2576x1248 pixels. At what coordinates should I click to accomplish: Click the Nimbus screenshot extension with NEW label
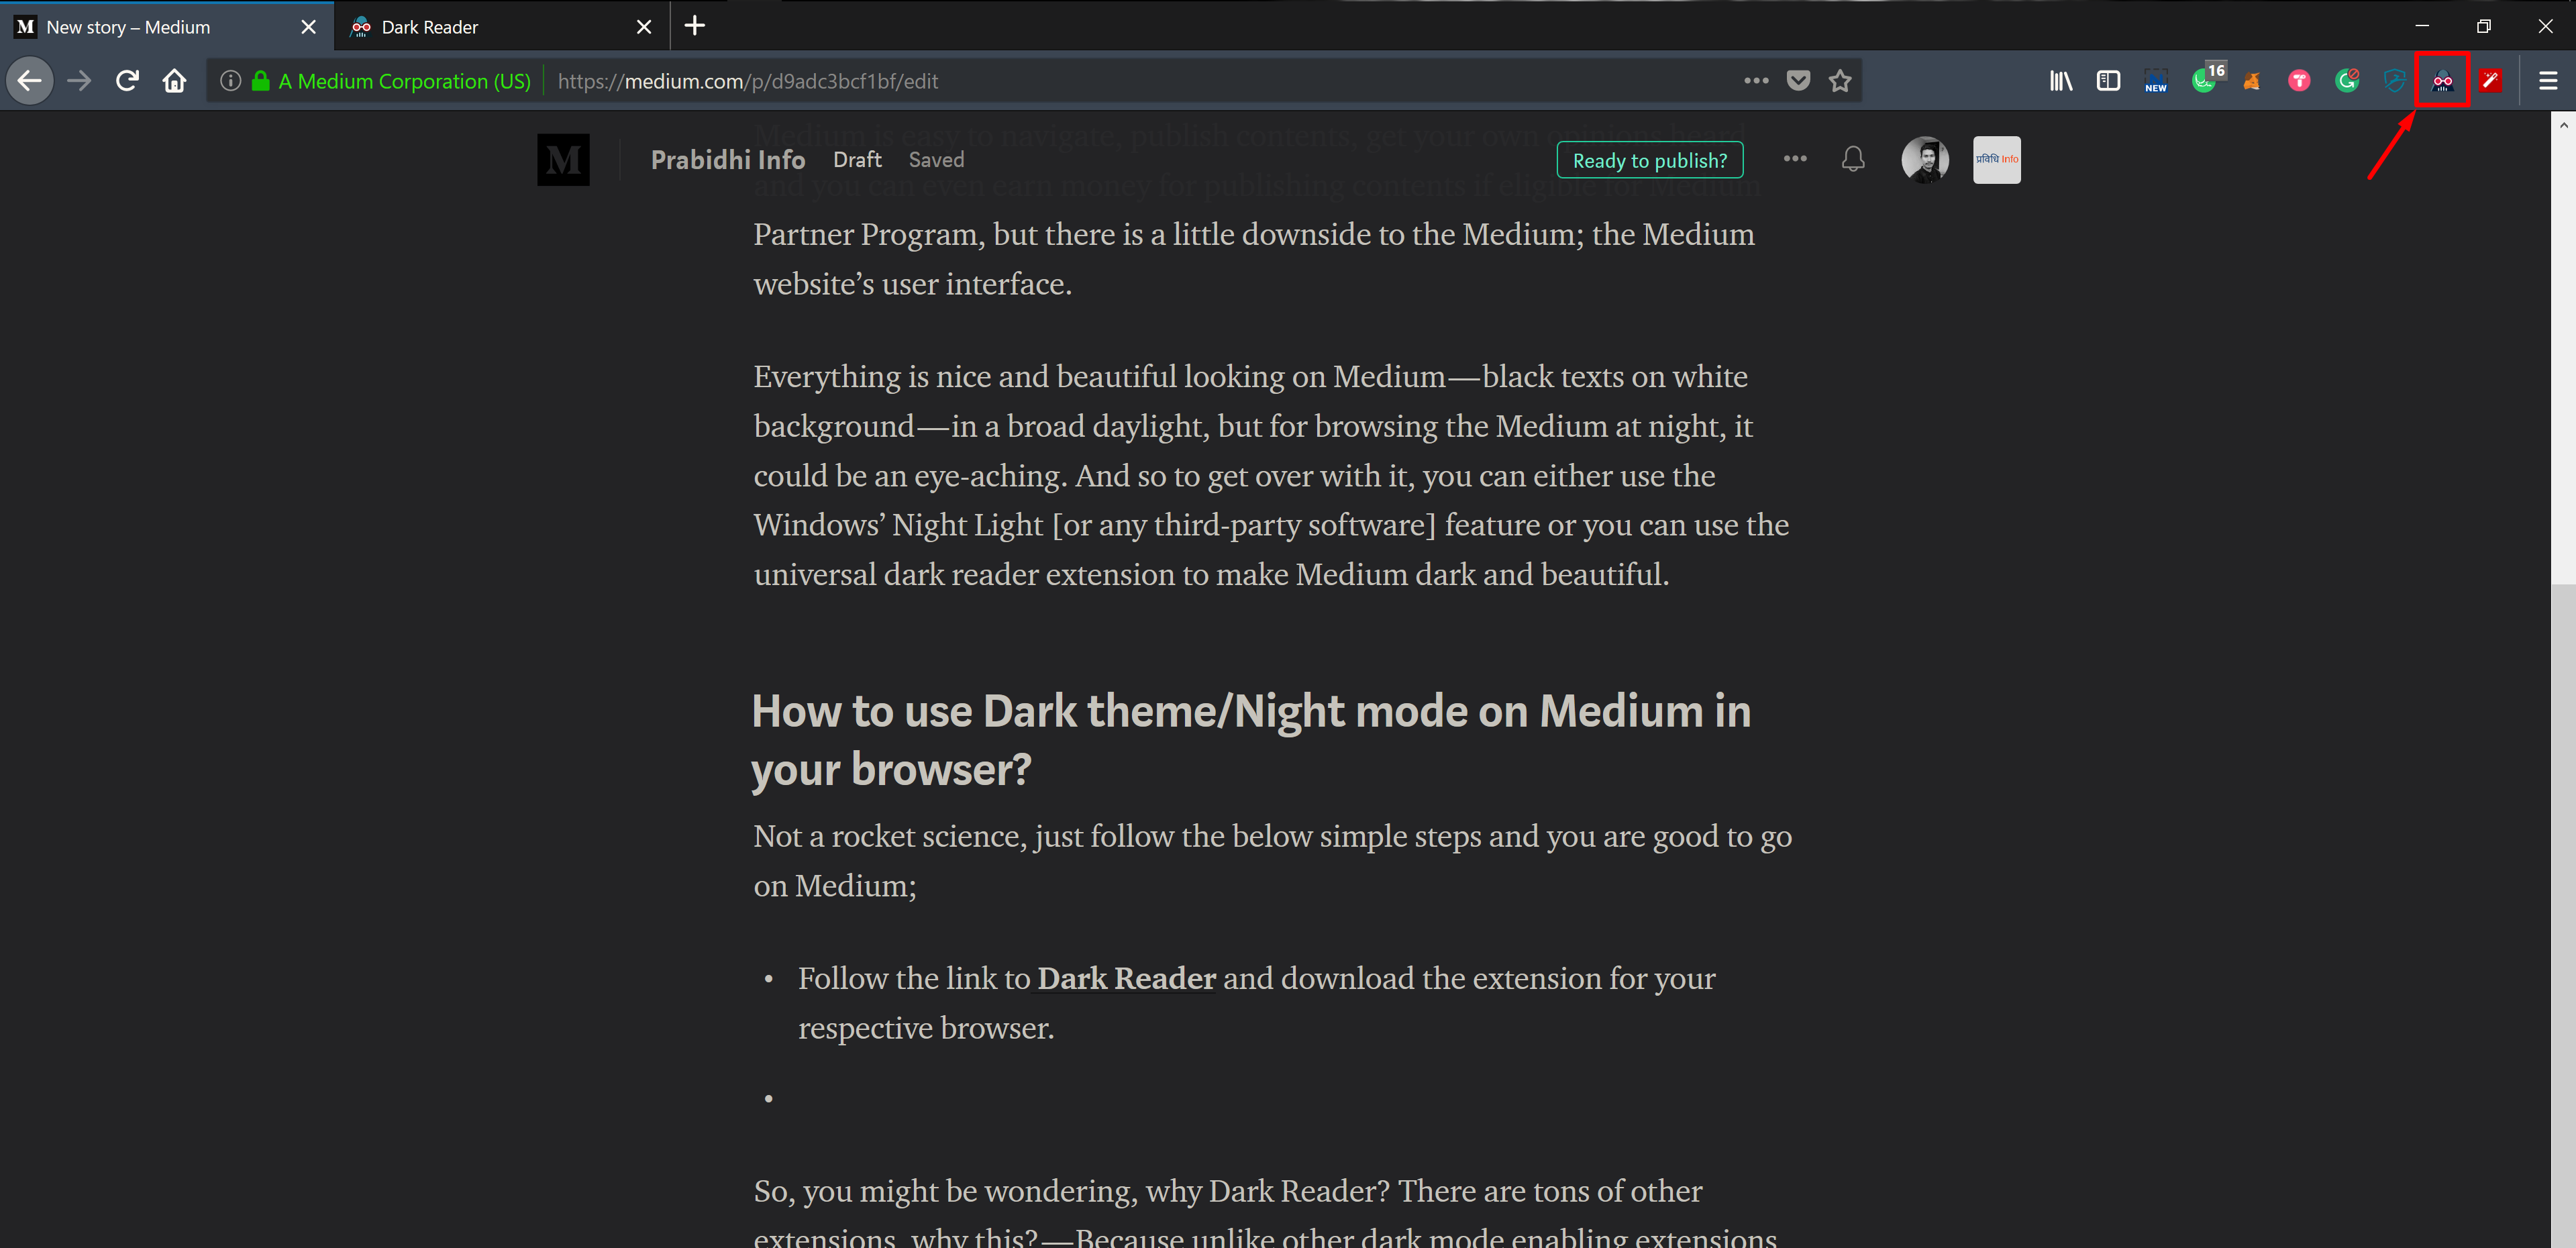point(2156,81)
